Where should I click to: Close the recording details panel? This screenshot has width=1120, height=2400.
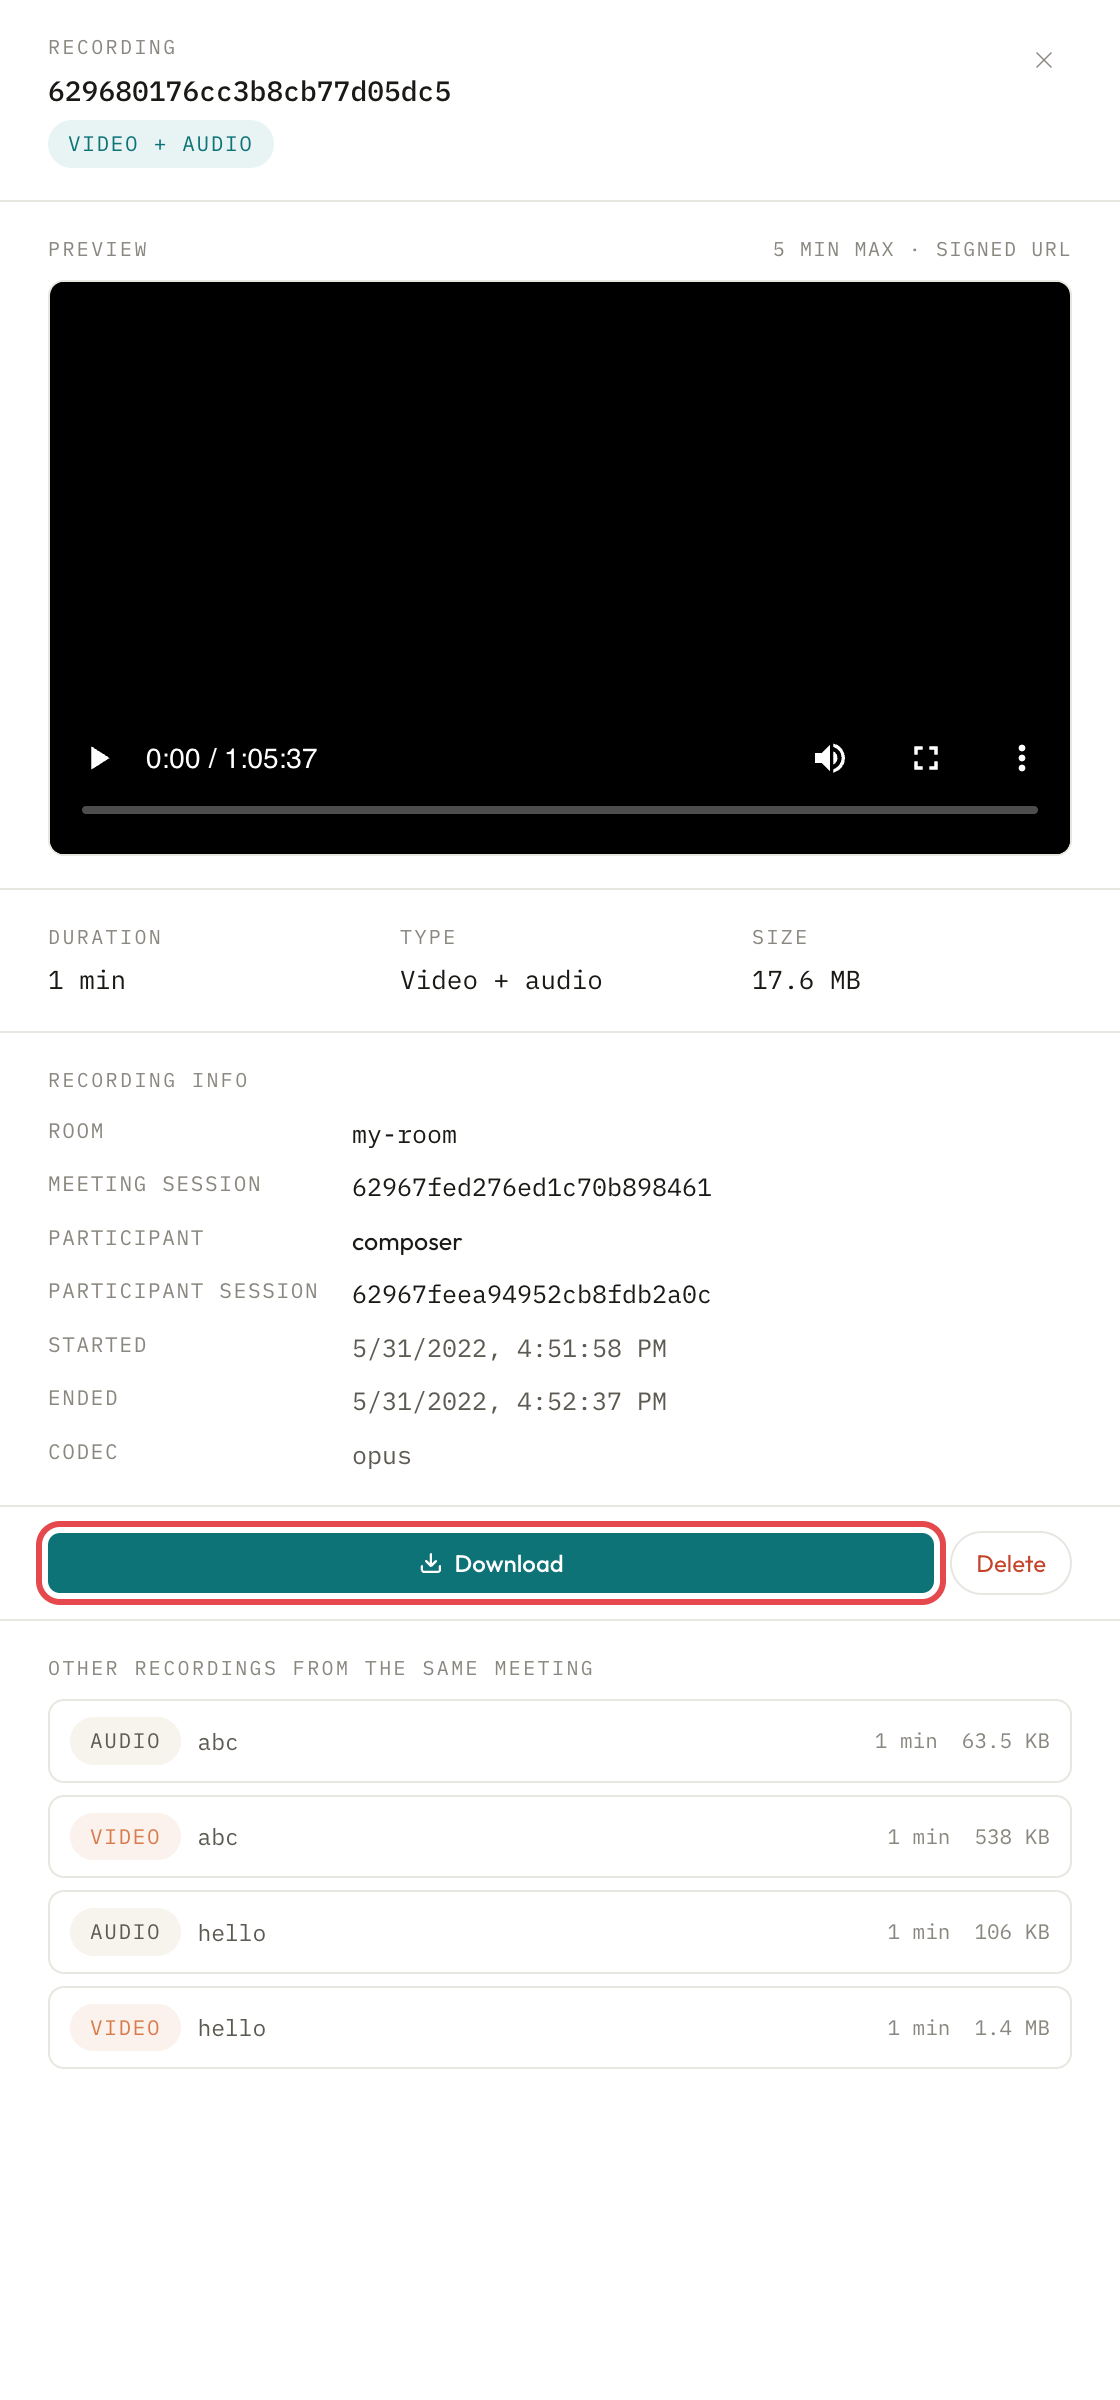click(1044, 60)
